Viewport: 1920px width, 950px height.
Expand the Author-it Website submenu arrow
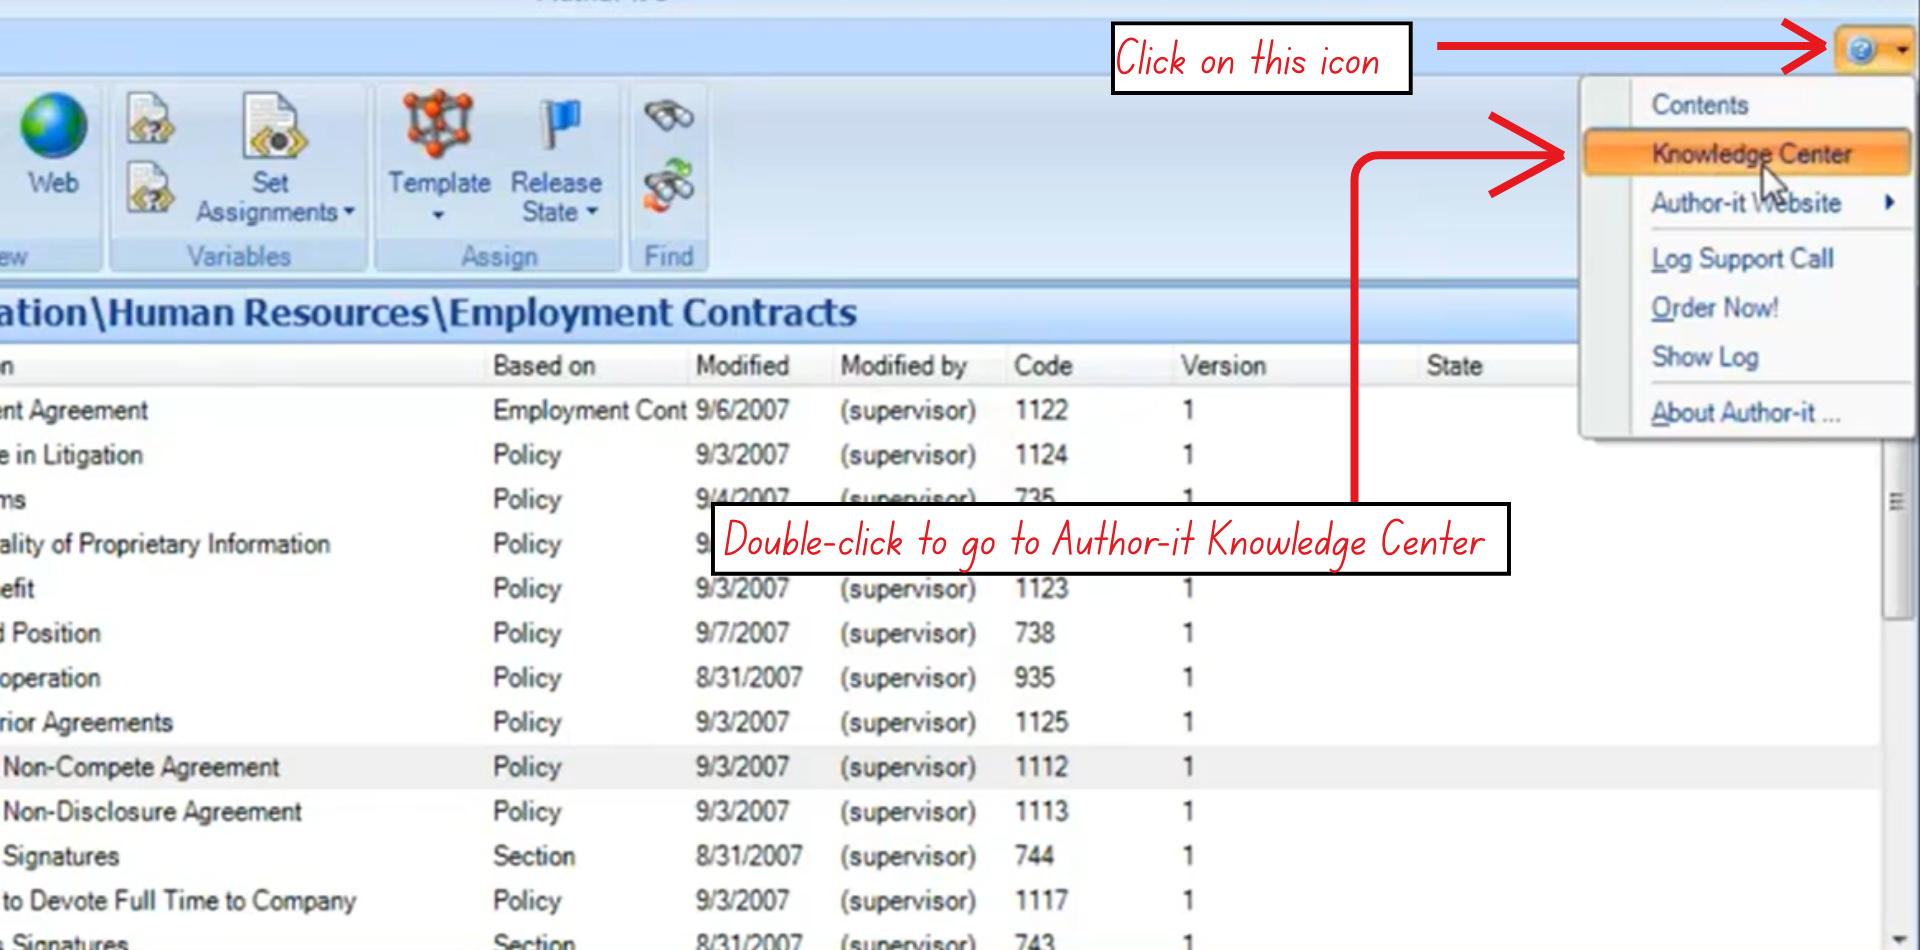1889,203
